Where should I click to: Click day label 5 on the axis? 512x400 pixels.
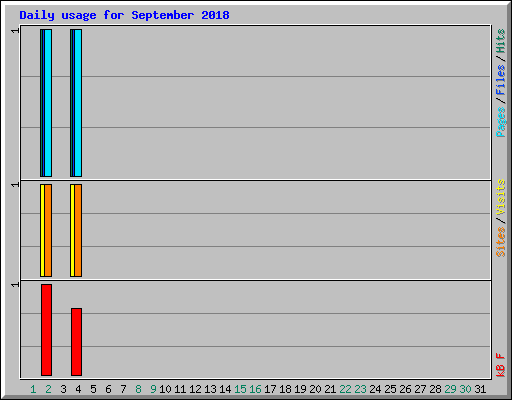pos(93,389)
